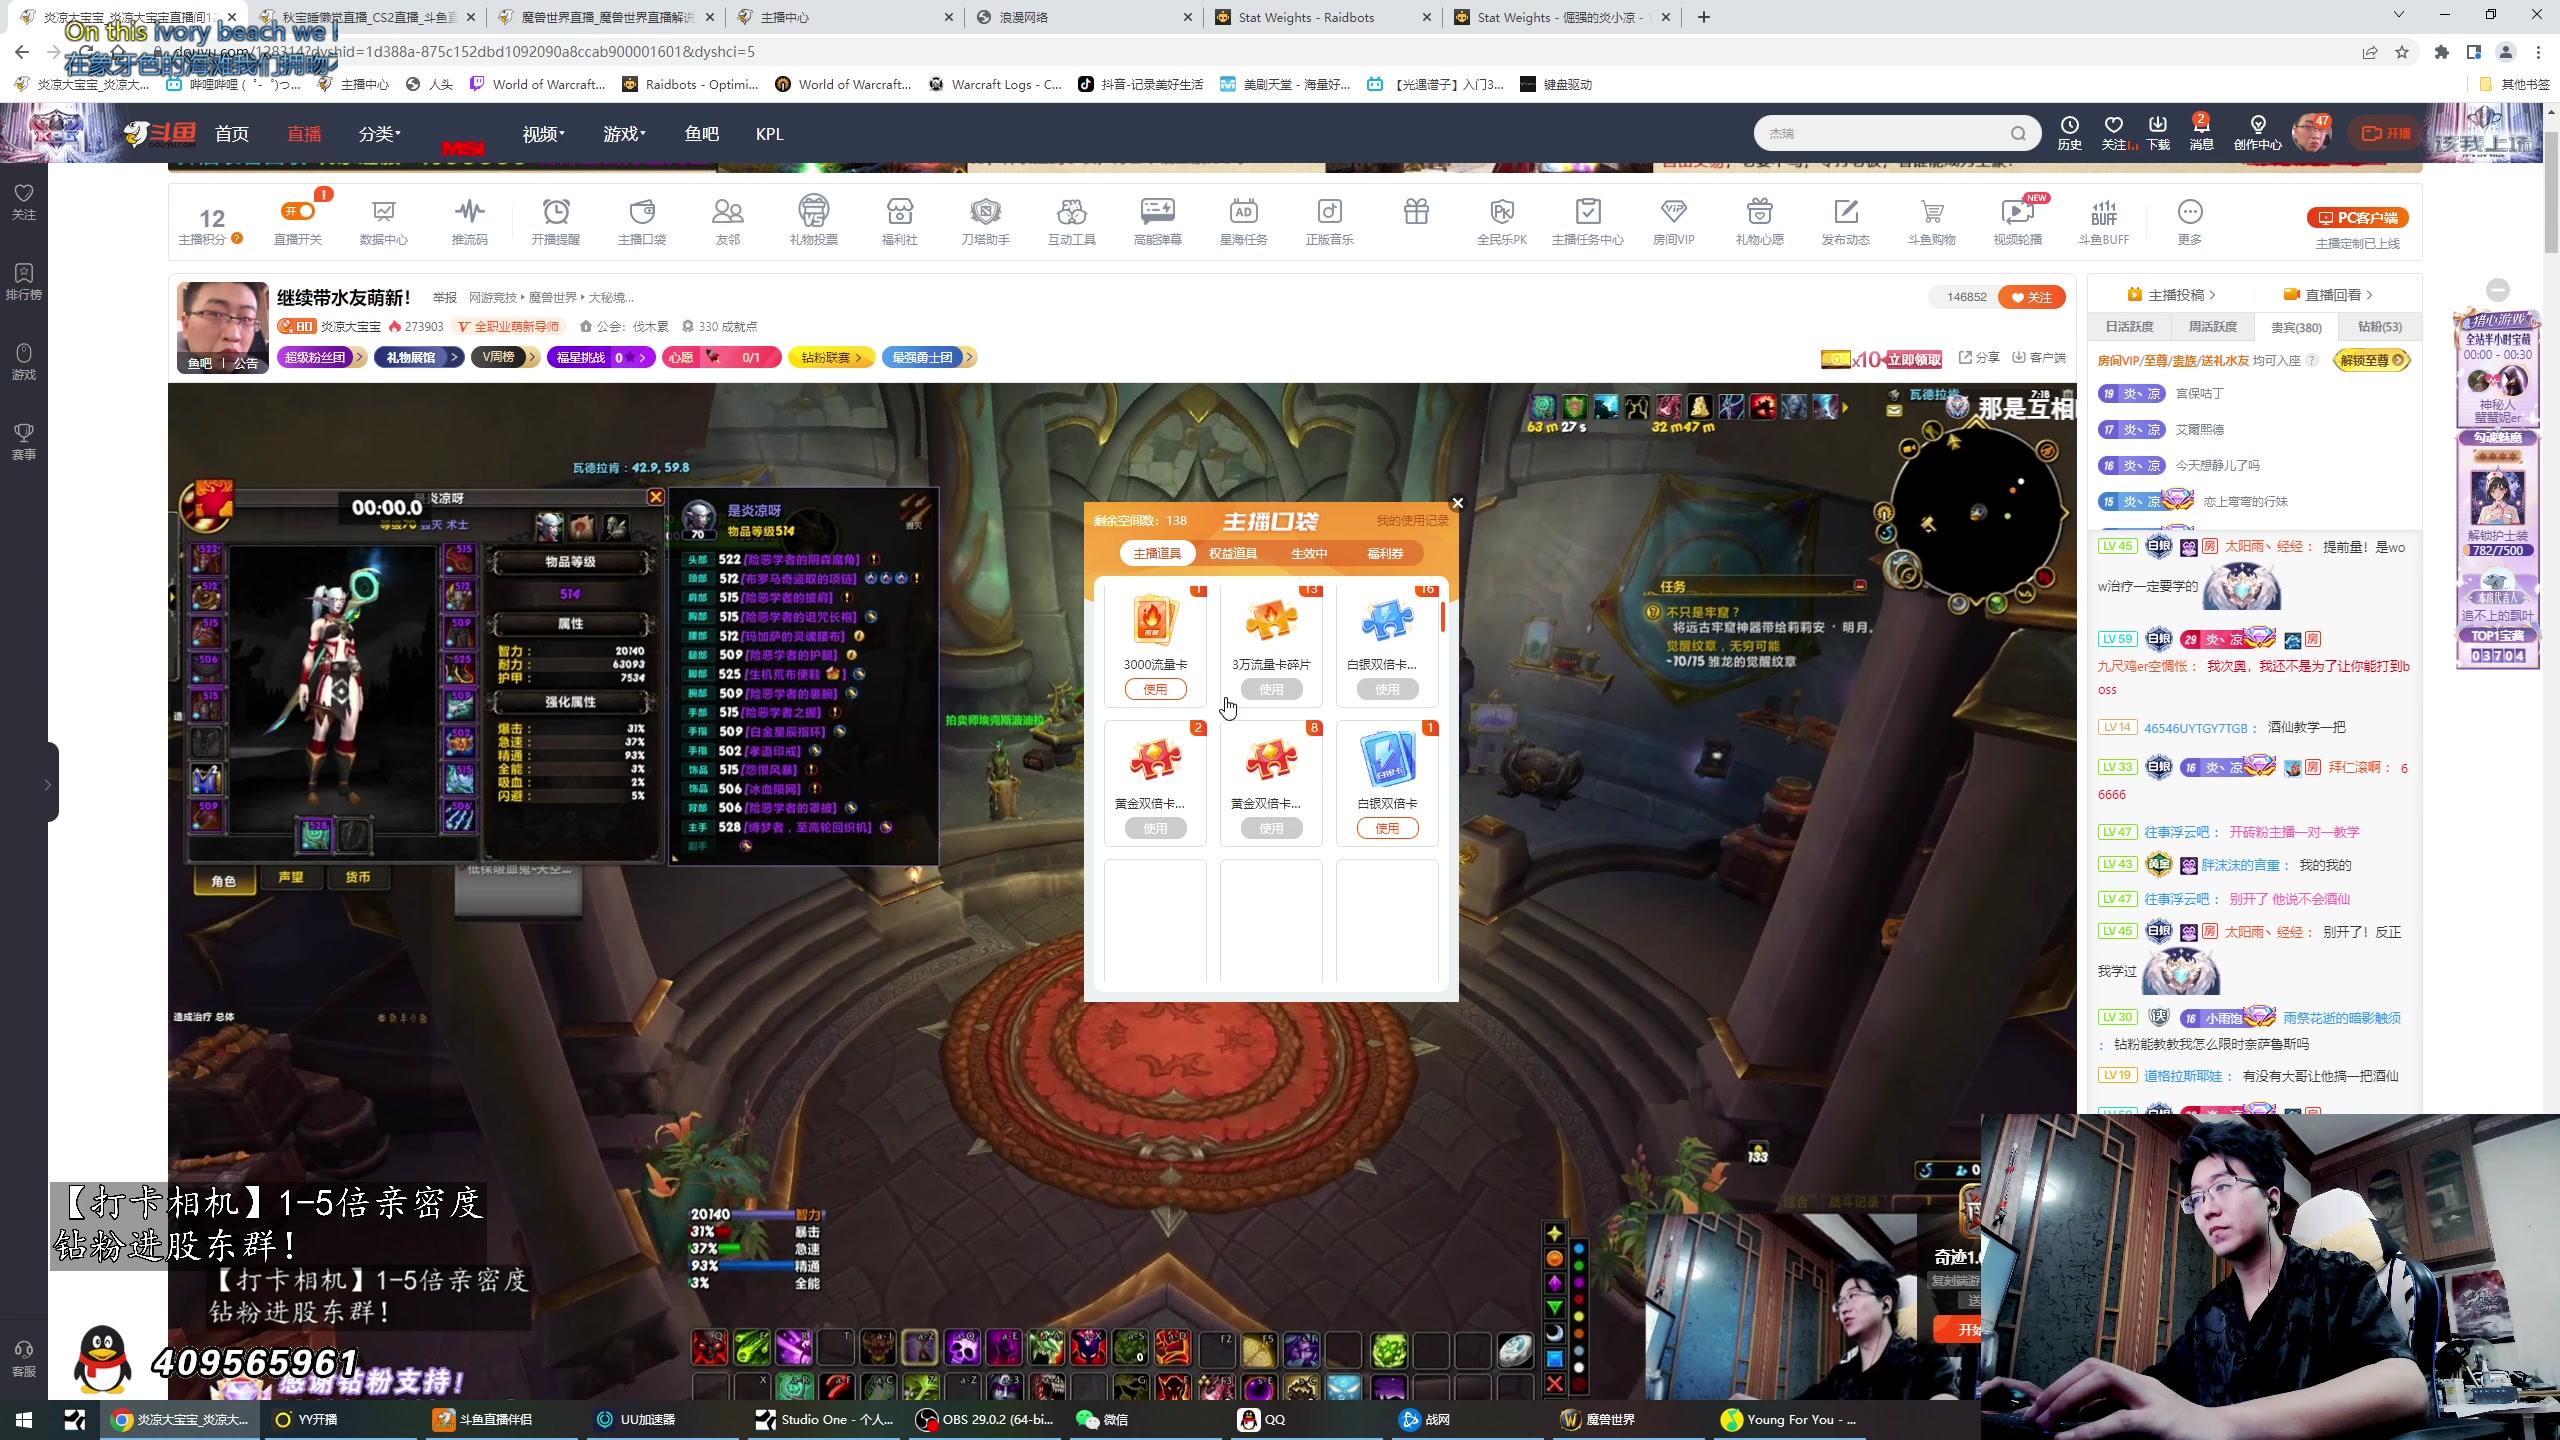Open the 刀塔助手 toolbar icon
The image size is (2560, 1440).
pos(985,221)
